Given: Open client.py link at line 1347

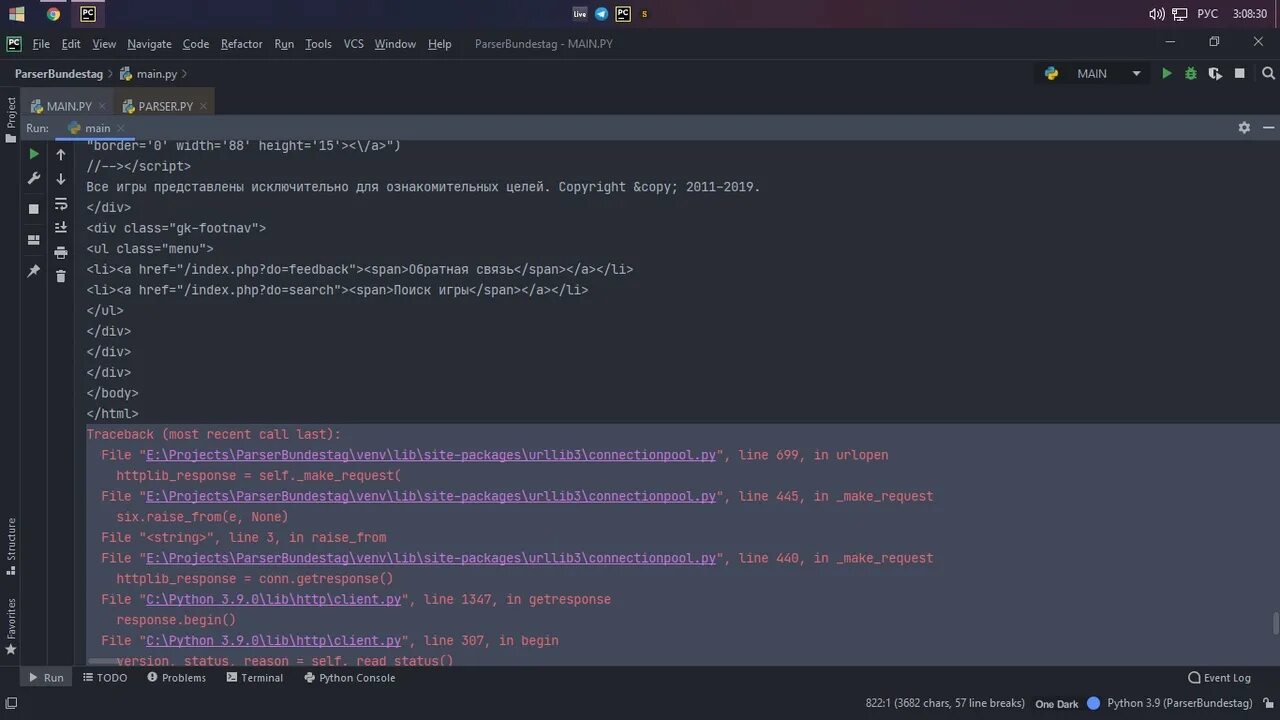Looking at the screenshot, I should point(274,599).
